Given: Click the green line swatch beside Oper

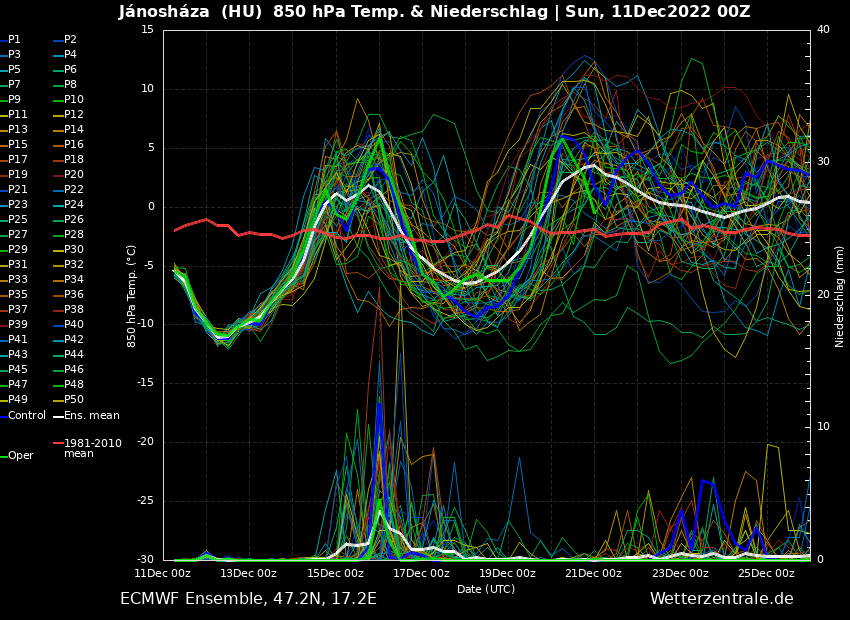Looking at the screenshot, I should 4,456.
